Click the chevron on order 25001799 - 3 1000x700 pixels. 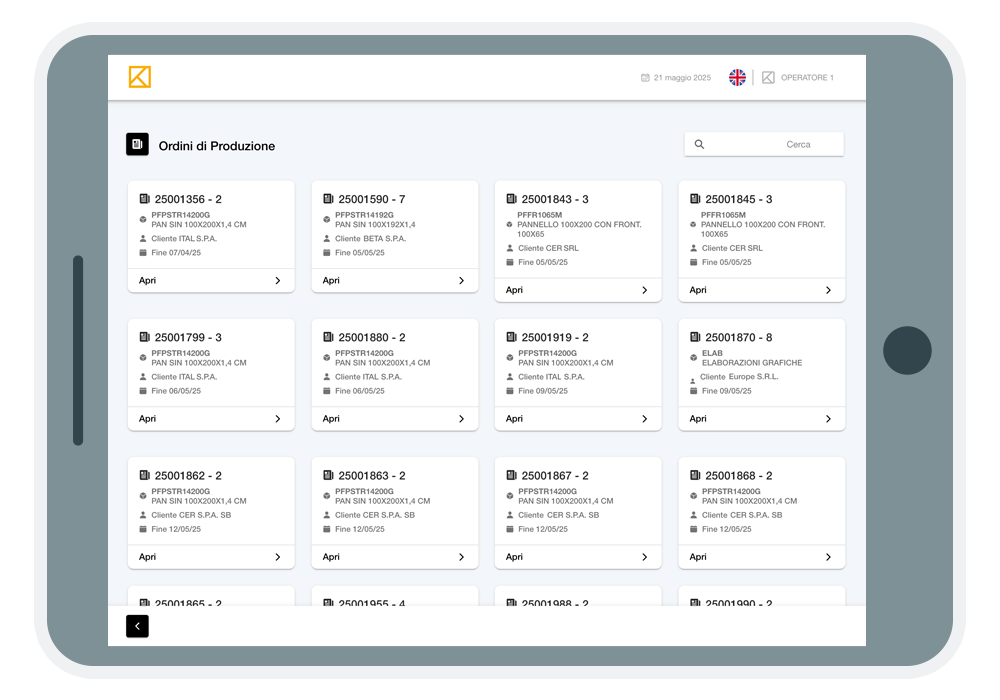pos(278,419)
